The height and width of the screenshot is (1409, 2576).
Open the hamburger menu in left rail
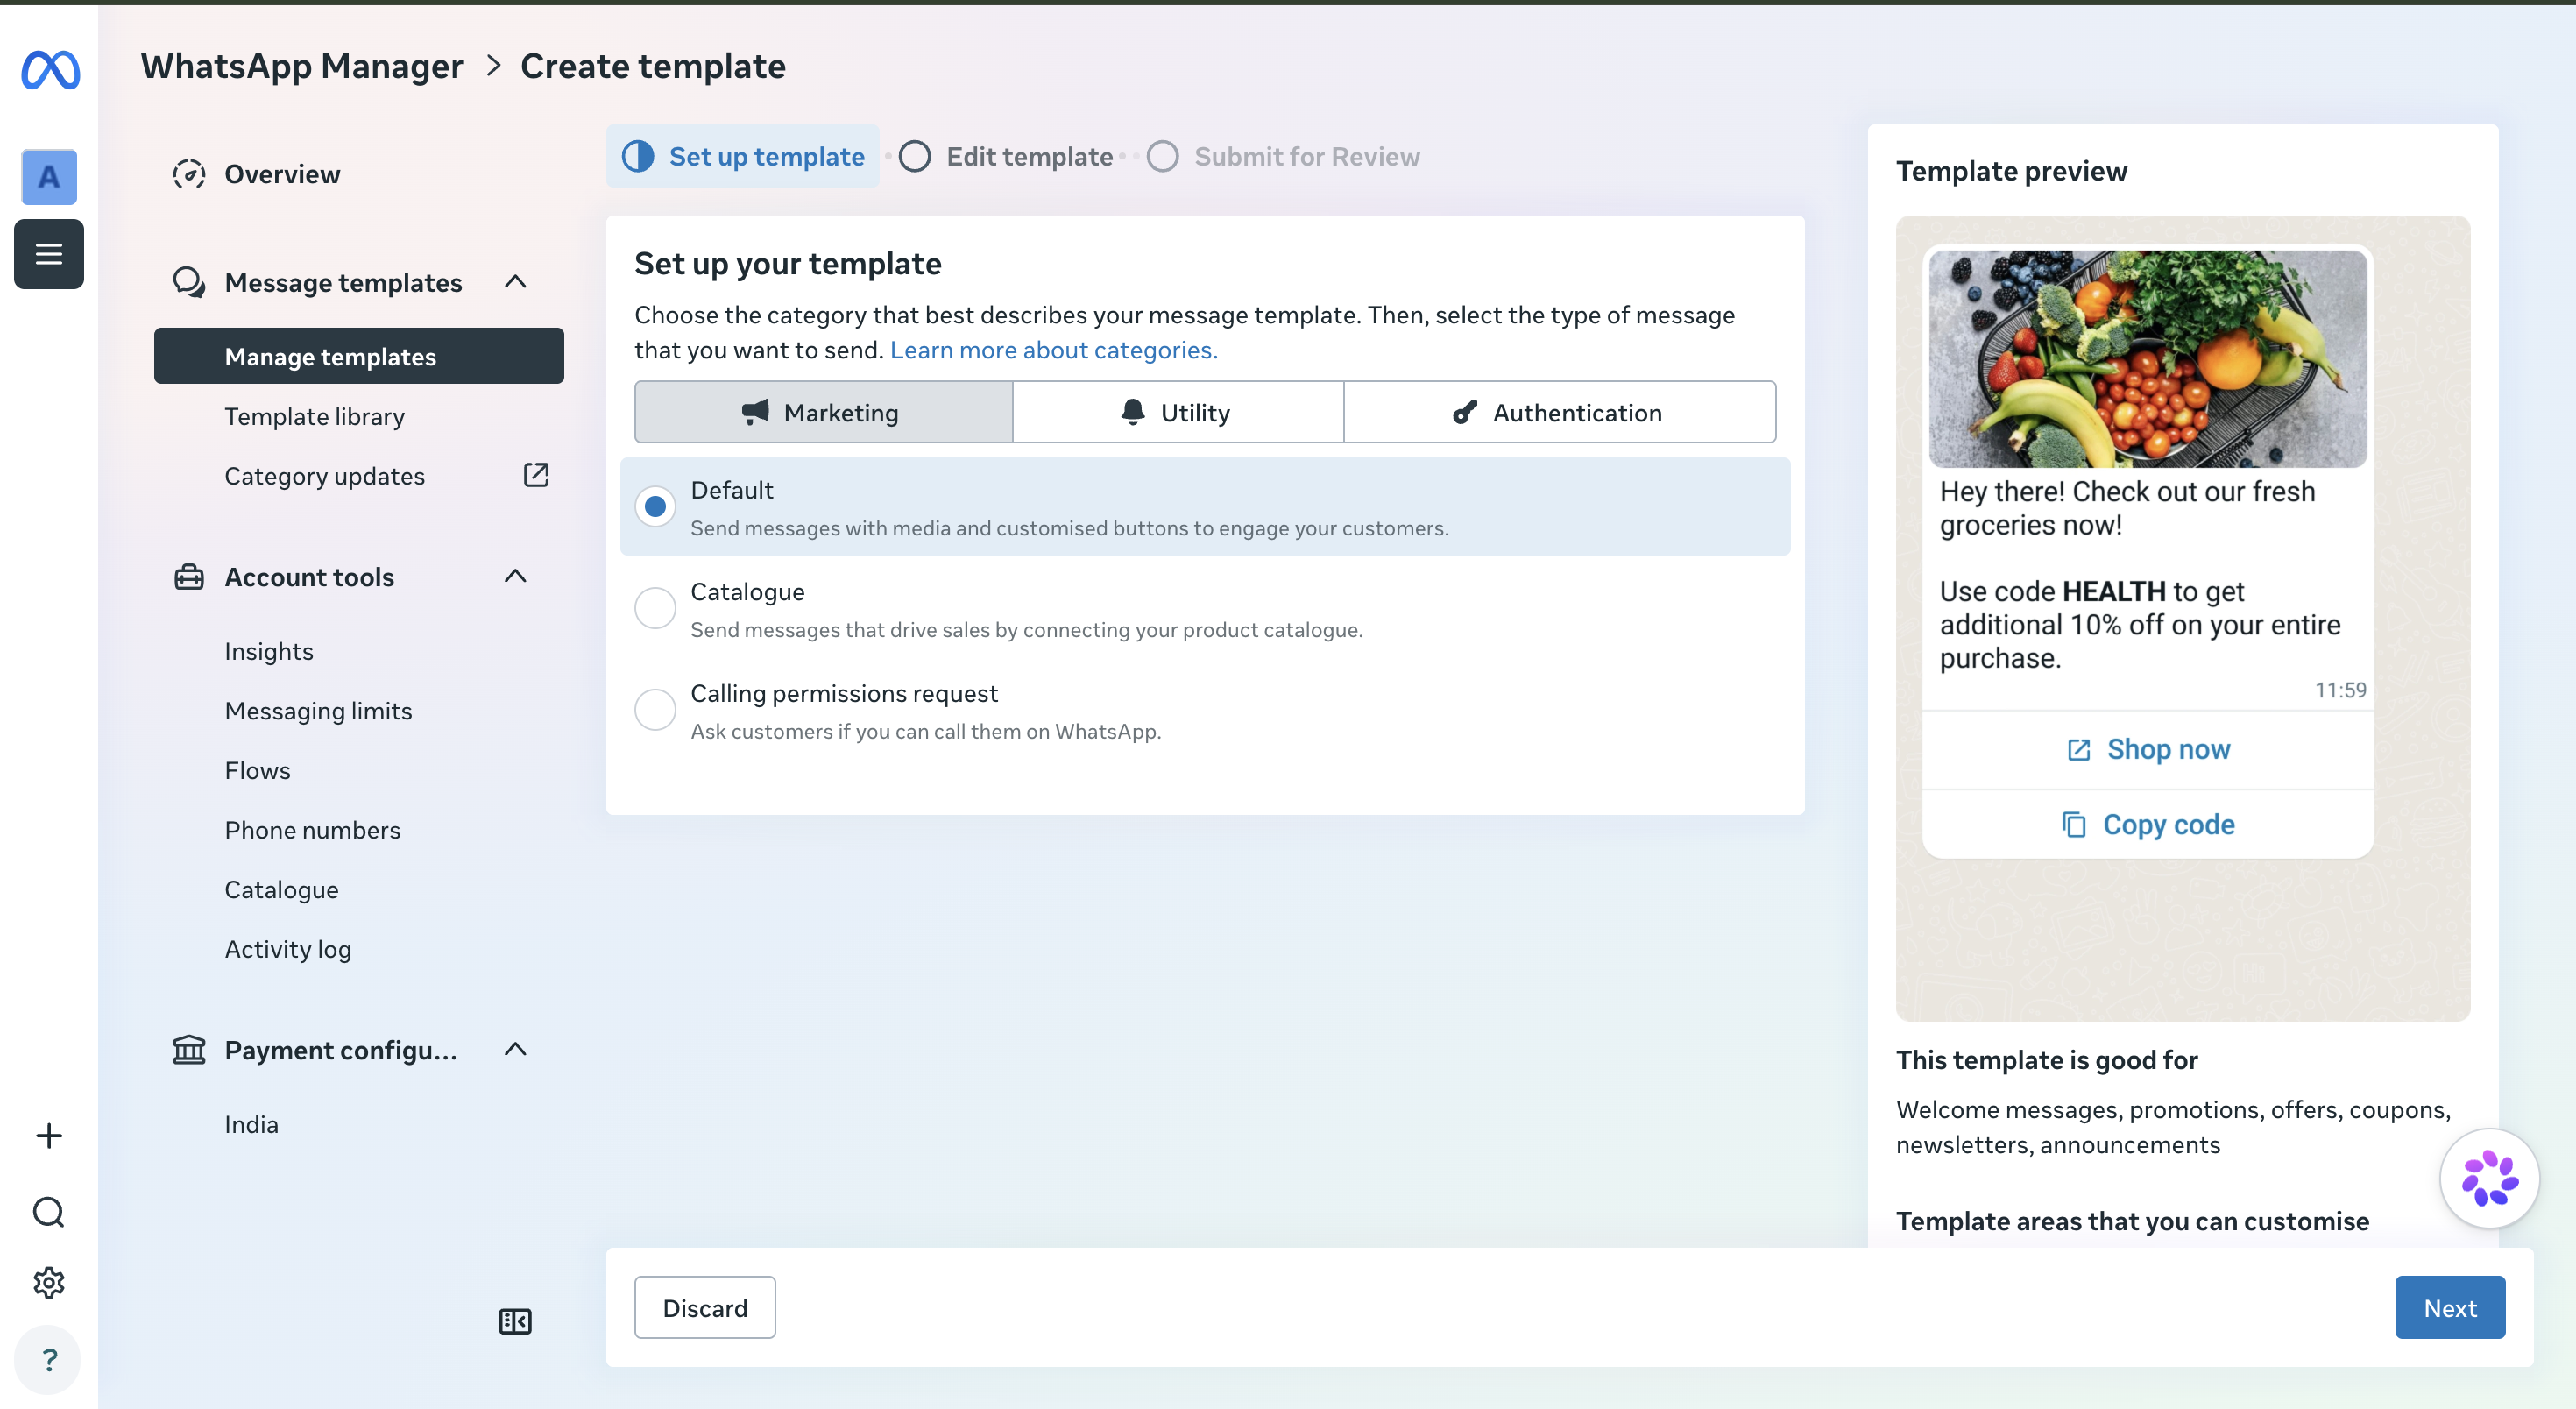49,254
